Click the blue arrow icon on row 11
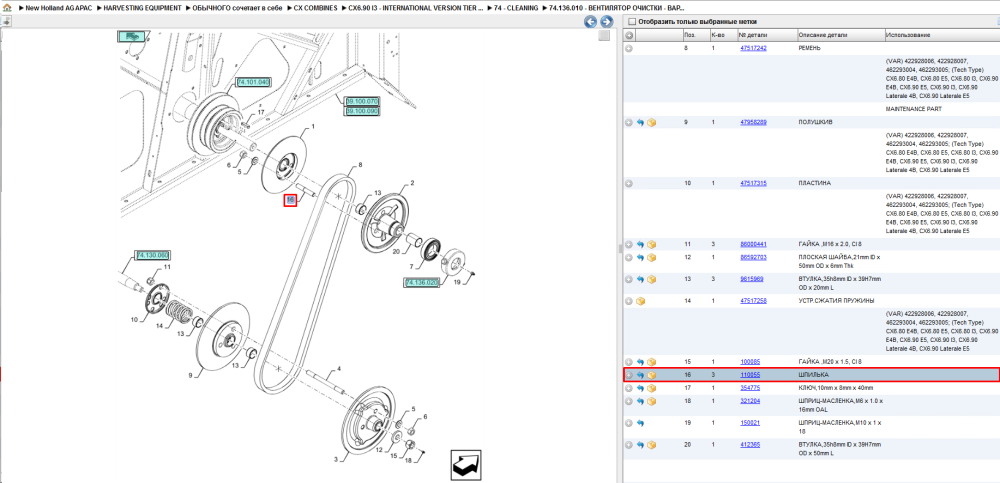This screenshot has height=483, width=1000. [640, 244]
